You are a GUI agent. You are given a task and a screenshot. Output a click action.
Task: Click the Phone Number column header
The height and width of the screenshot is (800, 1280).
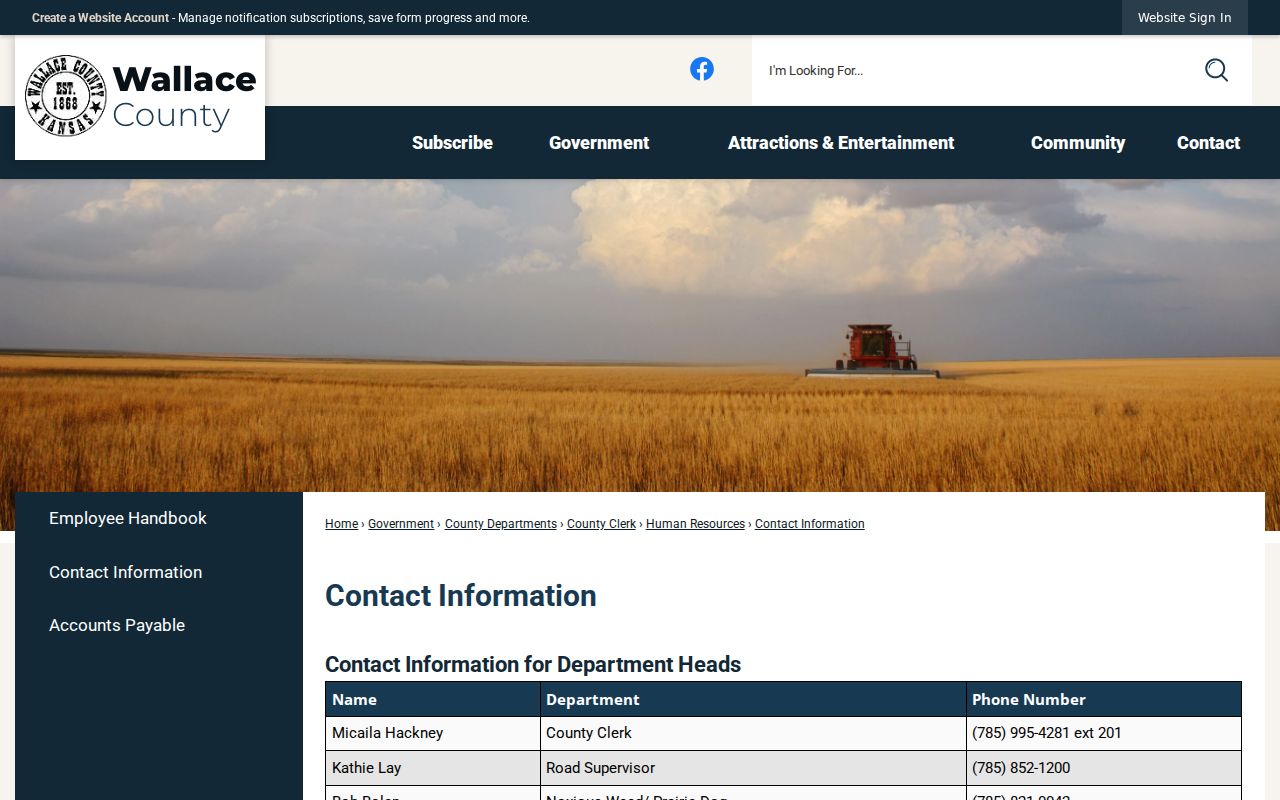tap(1104, 699)
